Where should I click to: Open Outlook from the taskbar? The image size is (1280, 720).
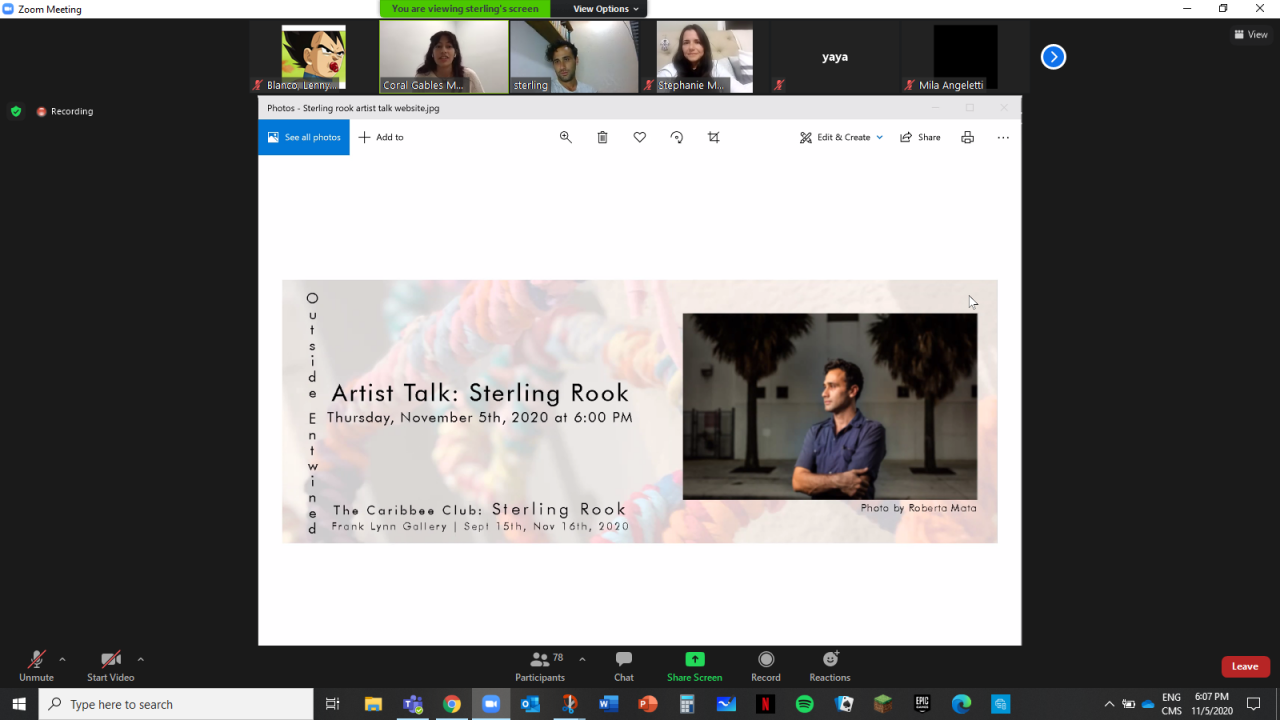[530, 704]
